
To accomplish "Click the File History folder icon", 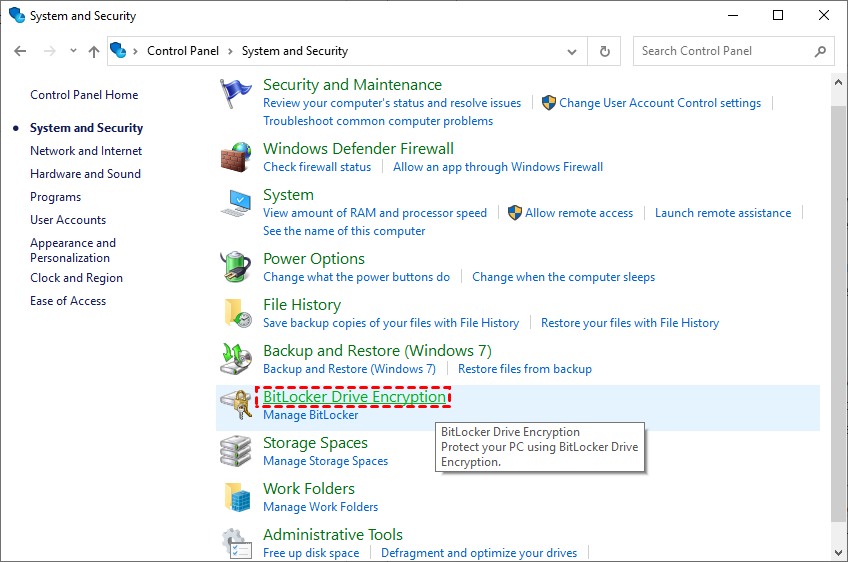I will 236,313.
